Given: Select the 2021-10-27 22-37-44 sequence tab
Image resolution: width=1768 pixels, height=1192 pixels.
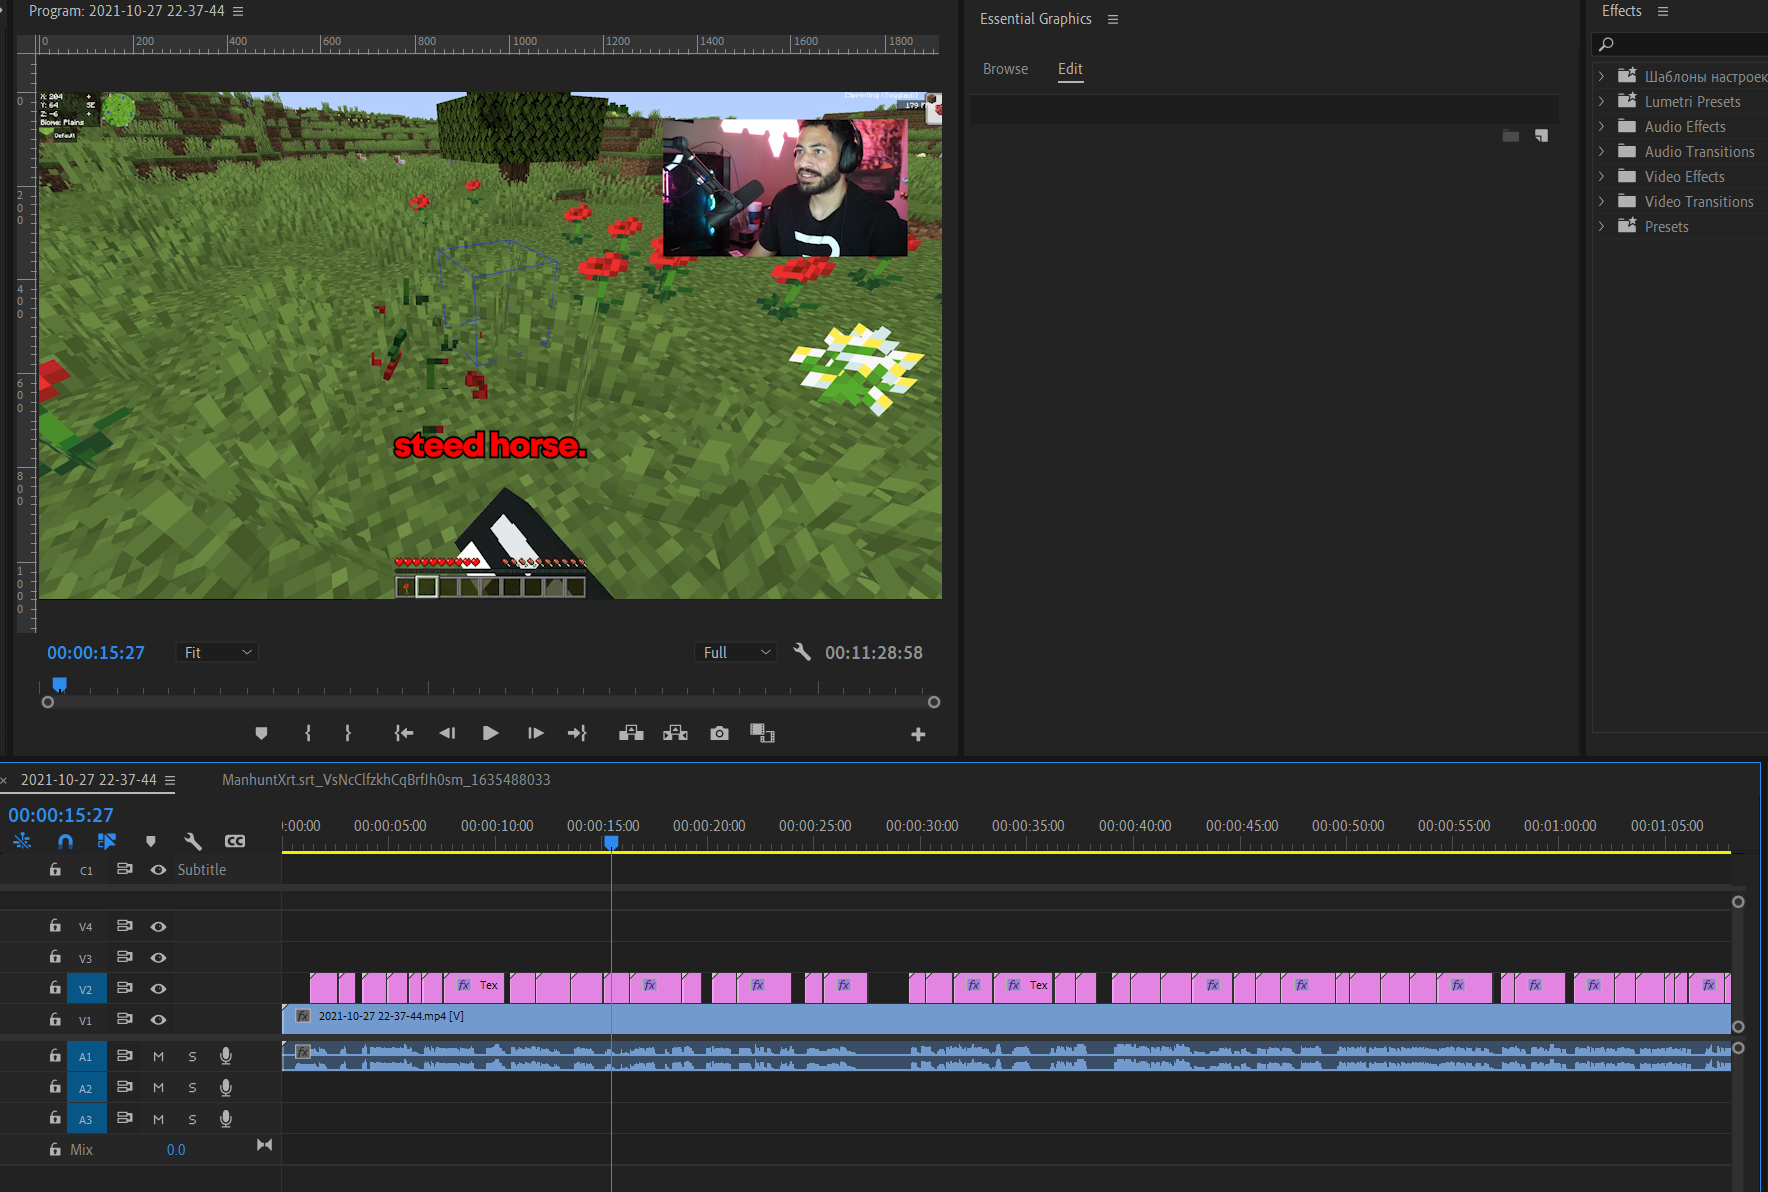Looking at the screenshot, I should (x=88, y=780).
